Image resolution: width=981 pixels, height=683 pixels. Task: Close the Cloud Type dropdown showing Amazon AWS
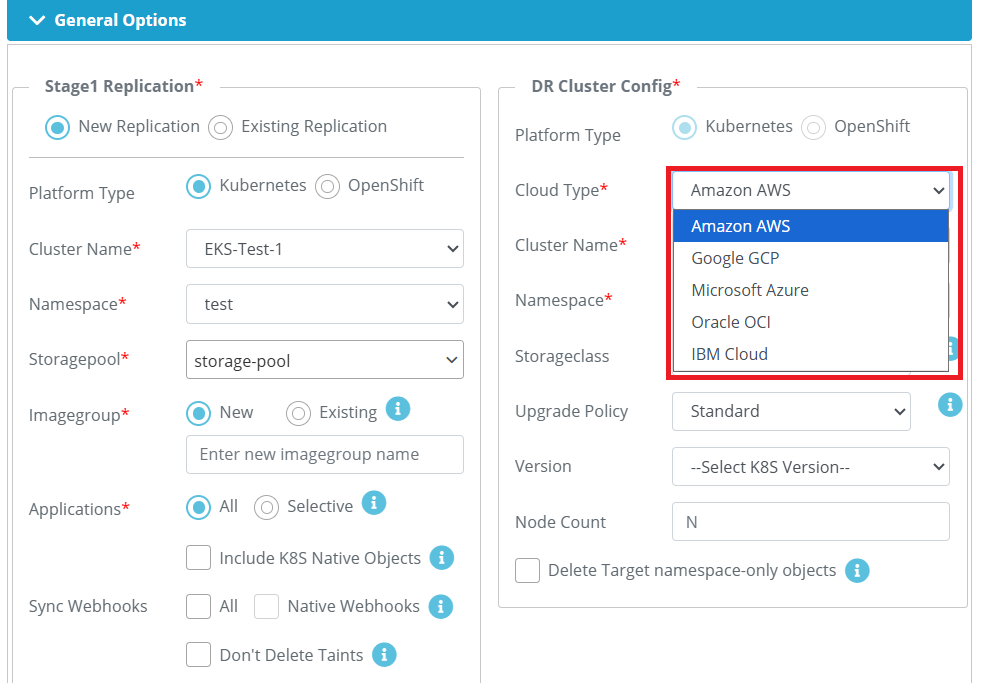click(811, 190)
